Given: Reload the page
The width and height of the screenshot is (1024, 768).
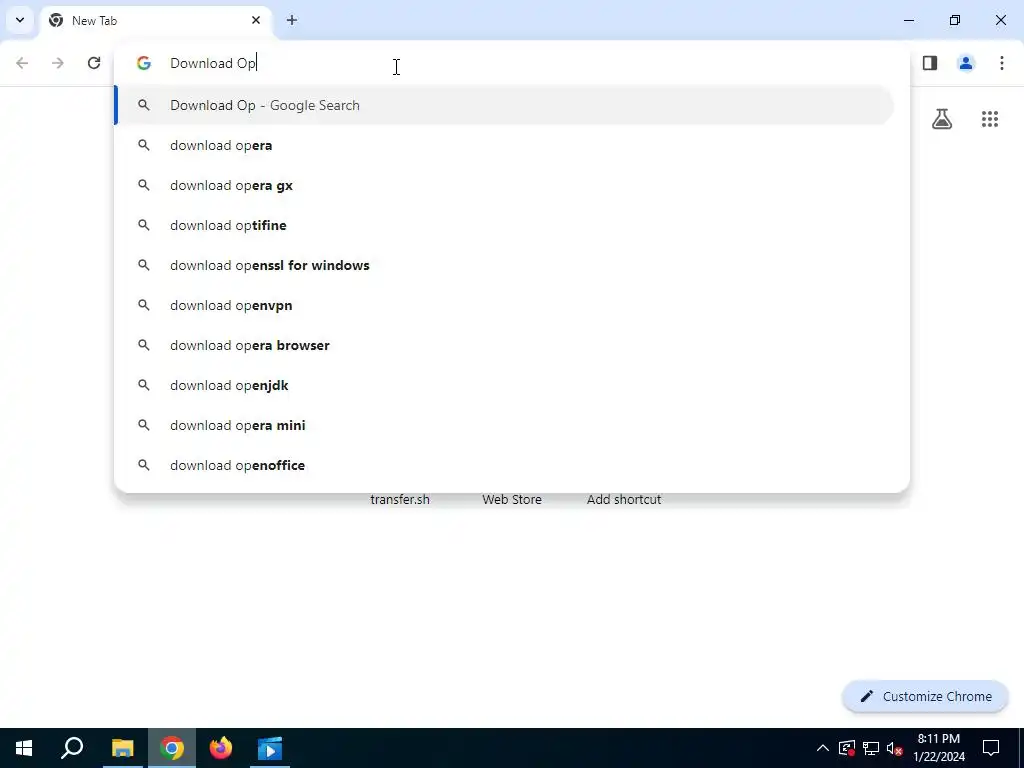Looking at the screenshot, I should (94, 63).
